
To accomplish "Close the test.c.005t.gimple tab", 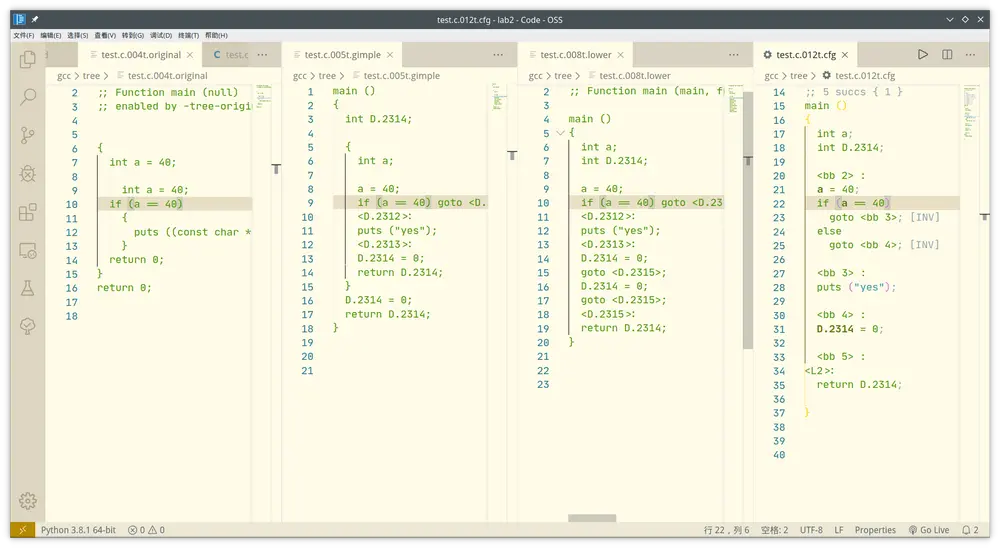I will point(390,55).
